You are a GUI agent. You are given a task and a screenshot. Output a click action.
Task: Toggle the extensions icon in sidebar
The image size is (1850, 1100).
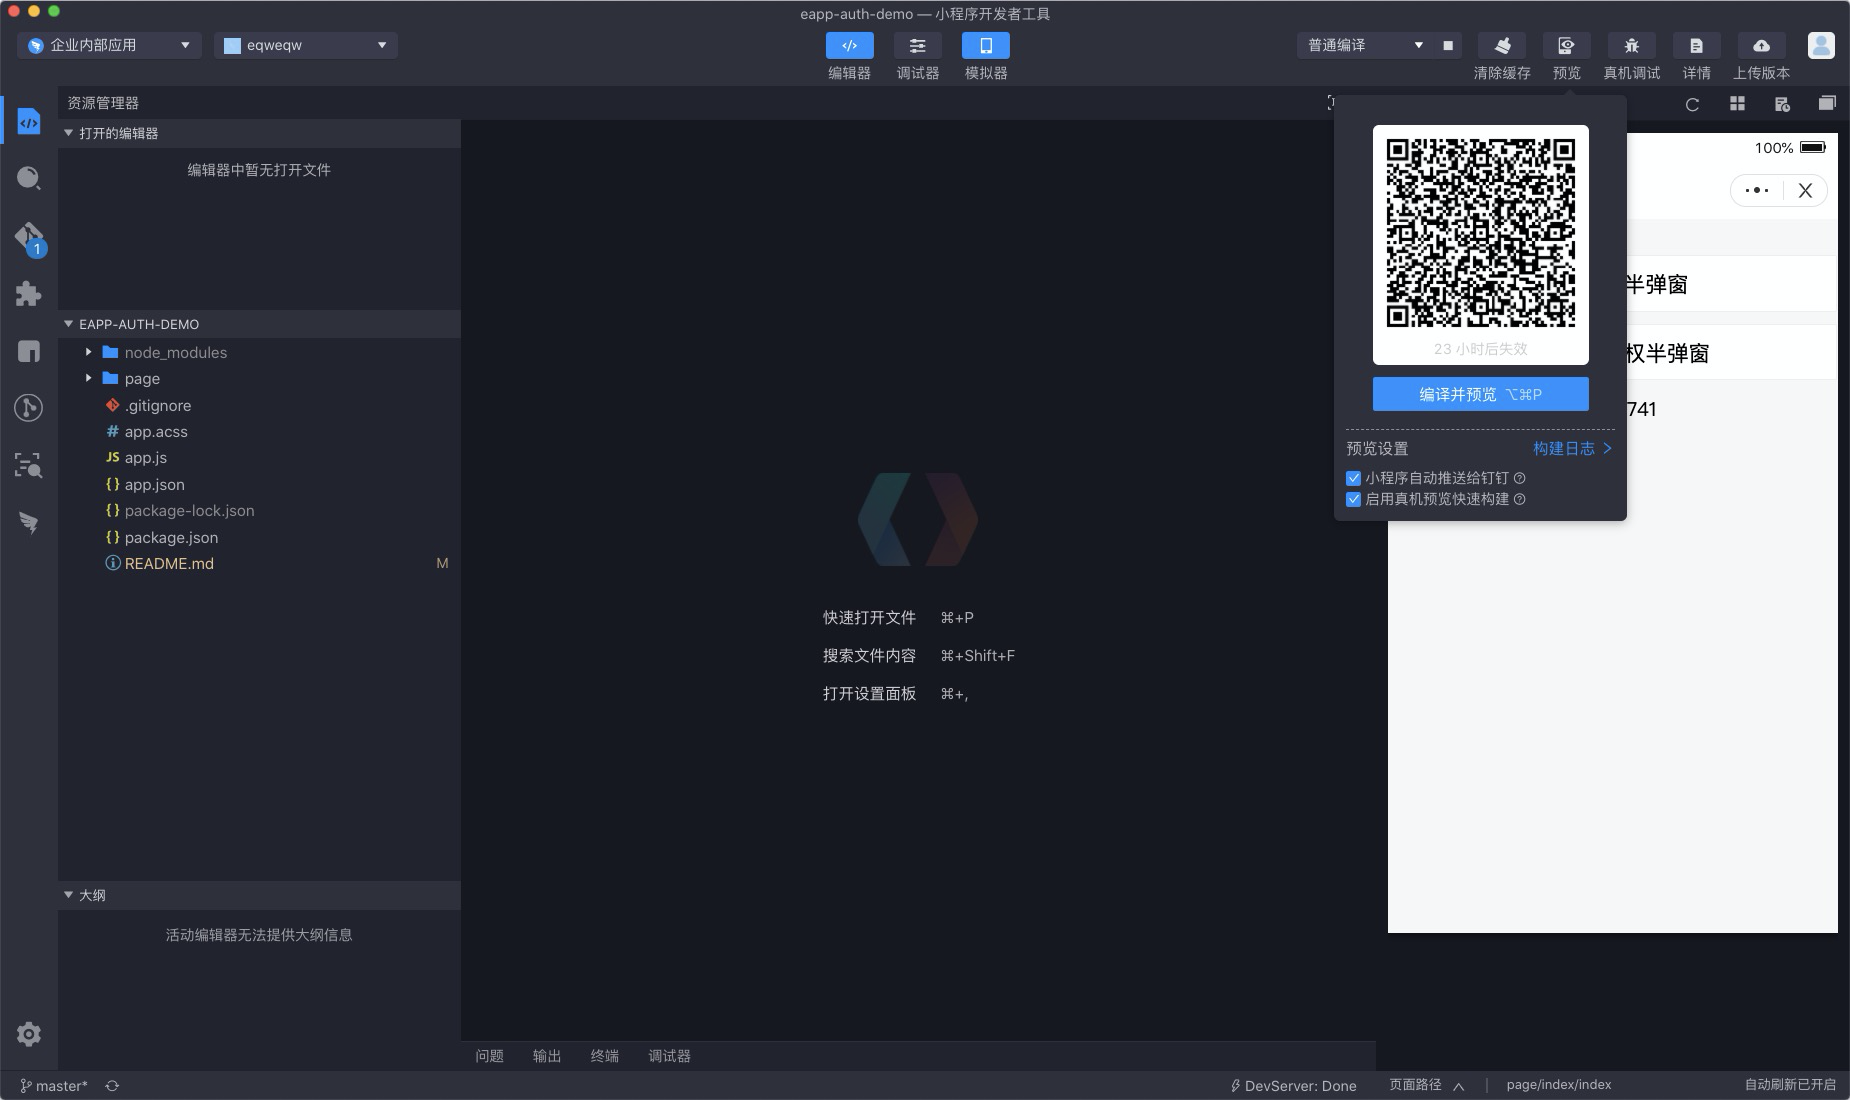[29, 292]
